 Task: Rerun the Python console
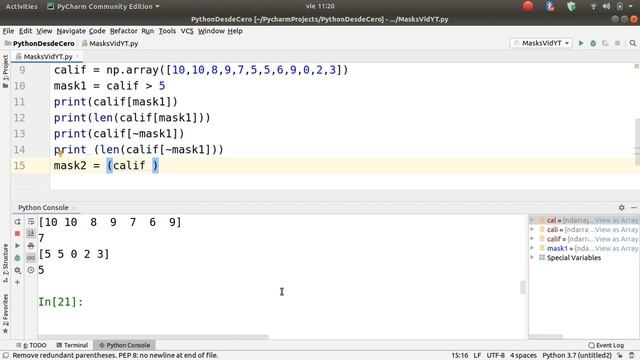18,222
